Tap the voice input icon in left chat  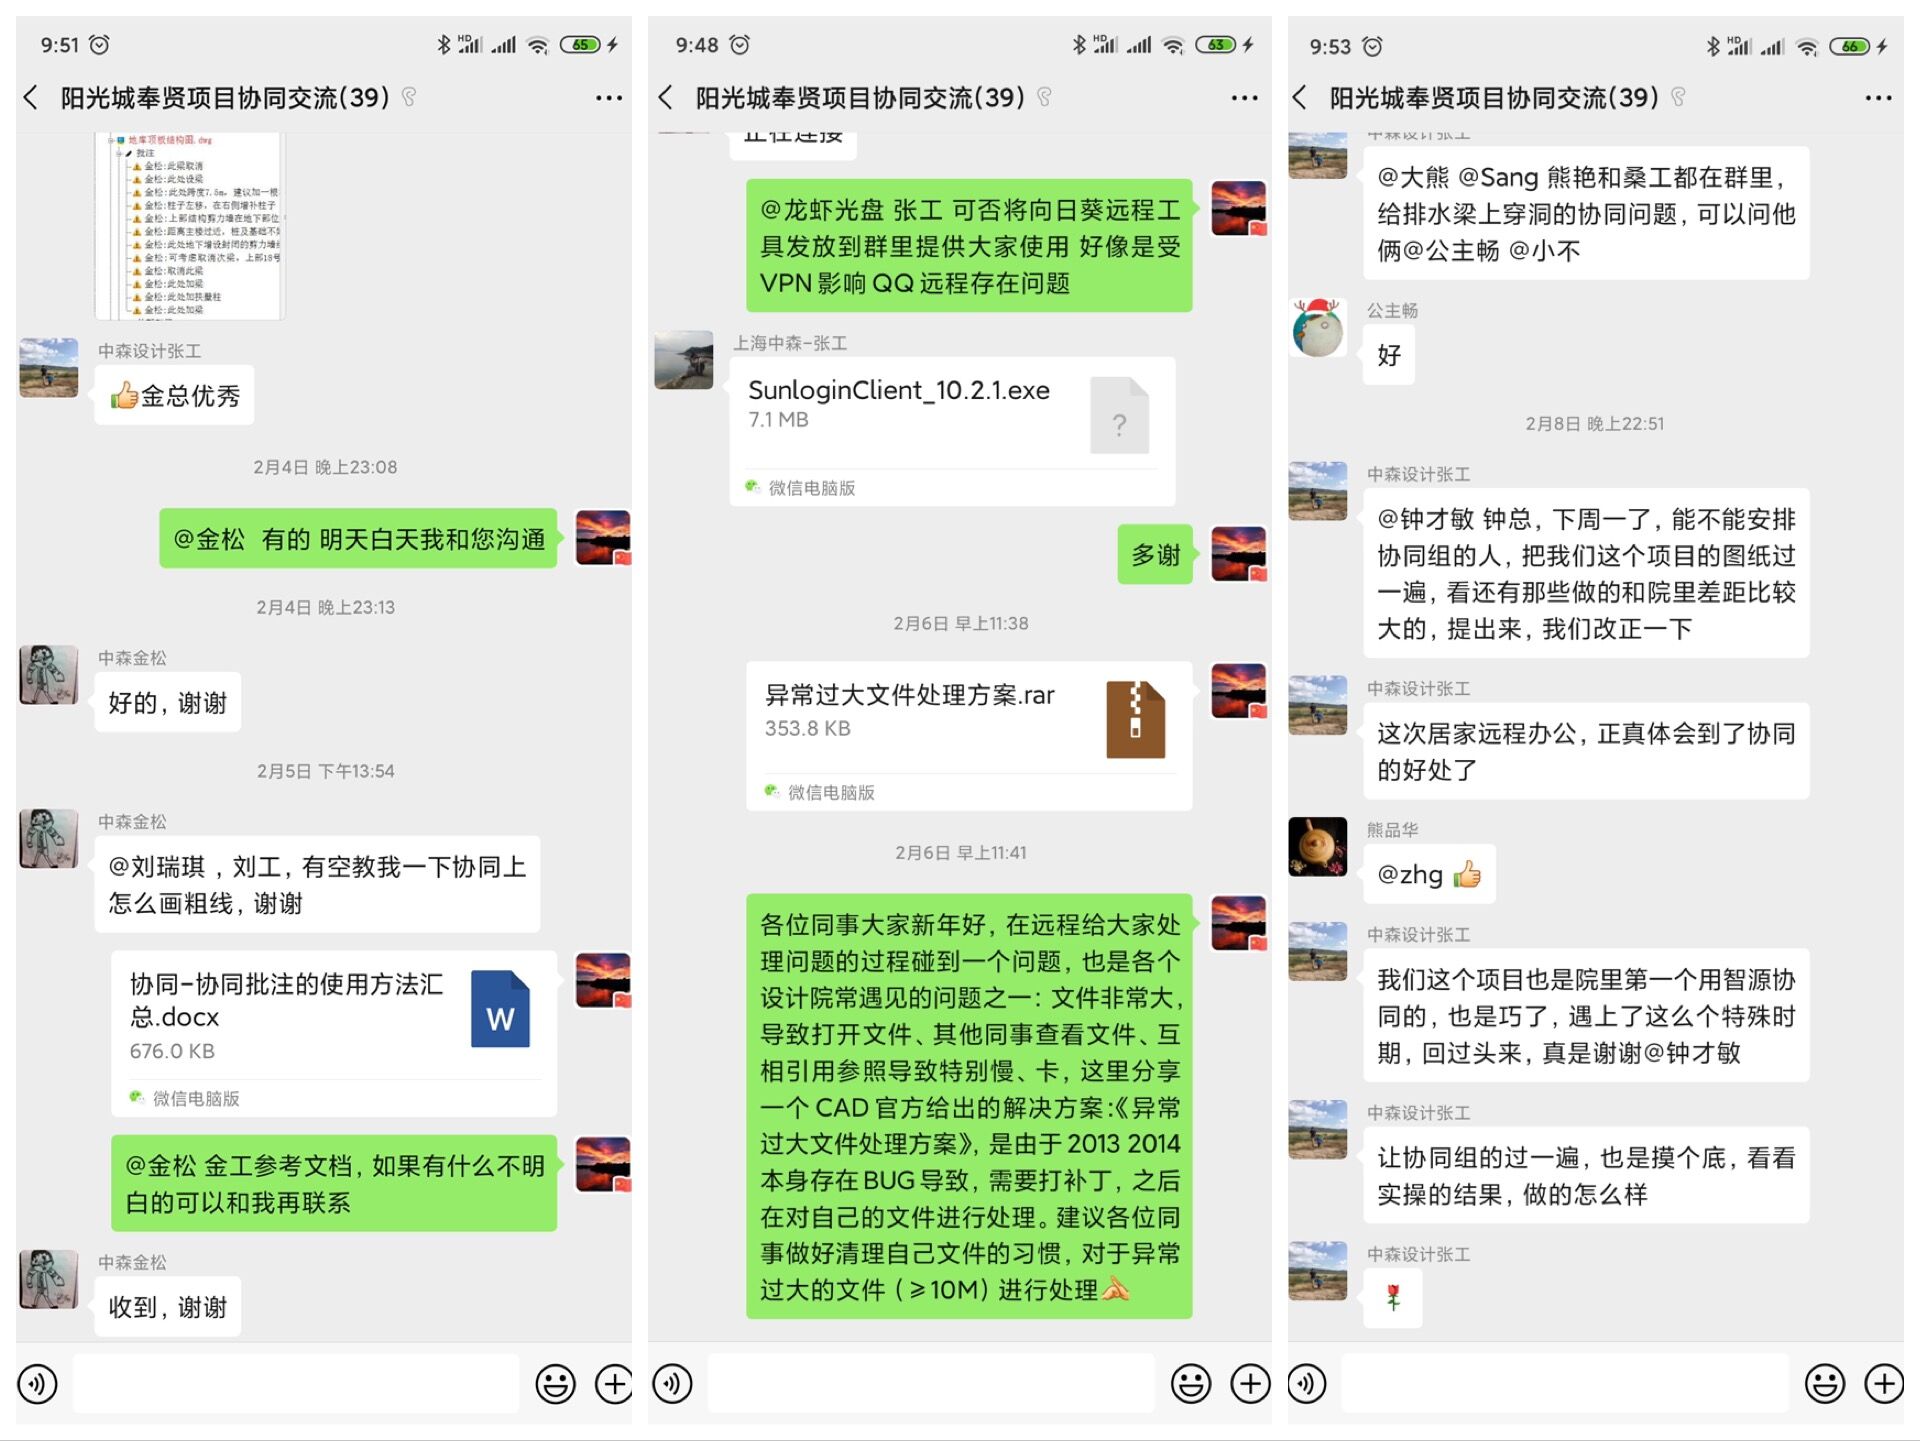37,1384
